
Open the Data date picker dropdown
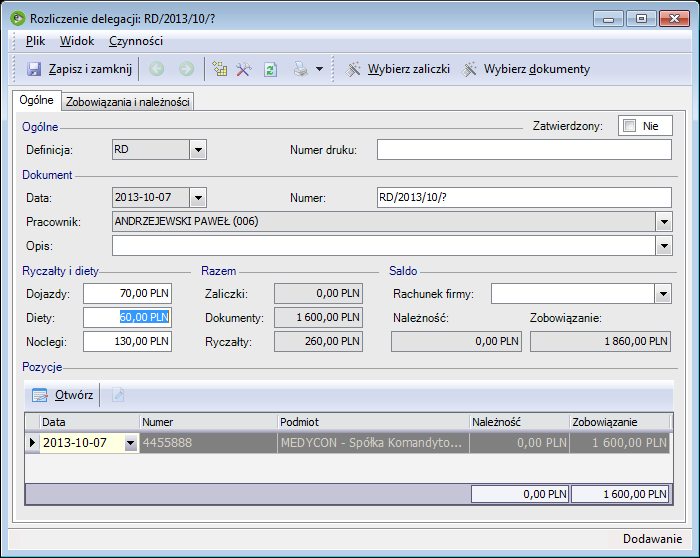pos(198,197)
